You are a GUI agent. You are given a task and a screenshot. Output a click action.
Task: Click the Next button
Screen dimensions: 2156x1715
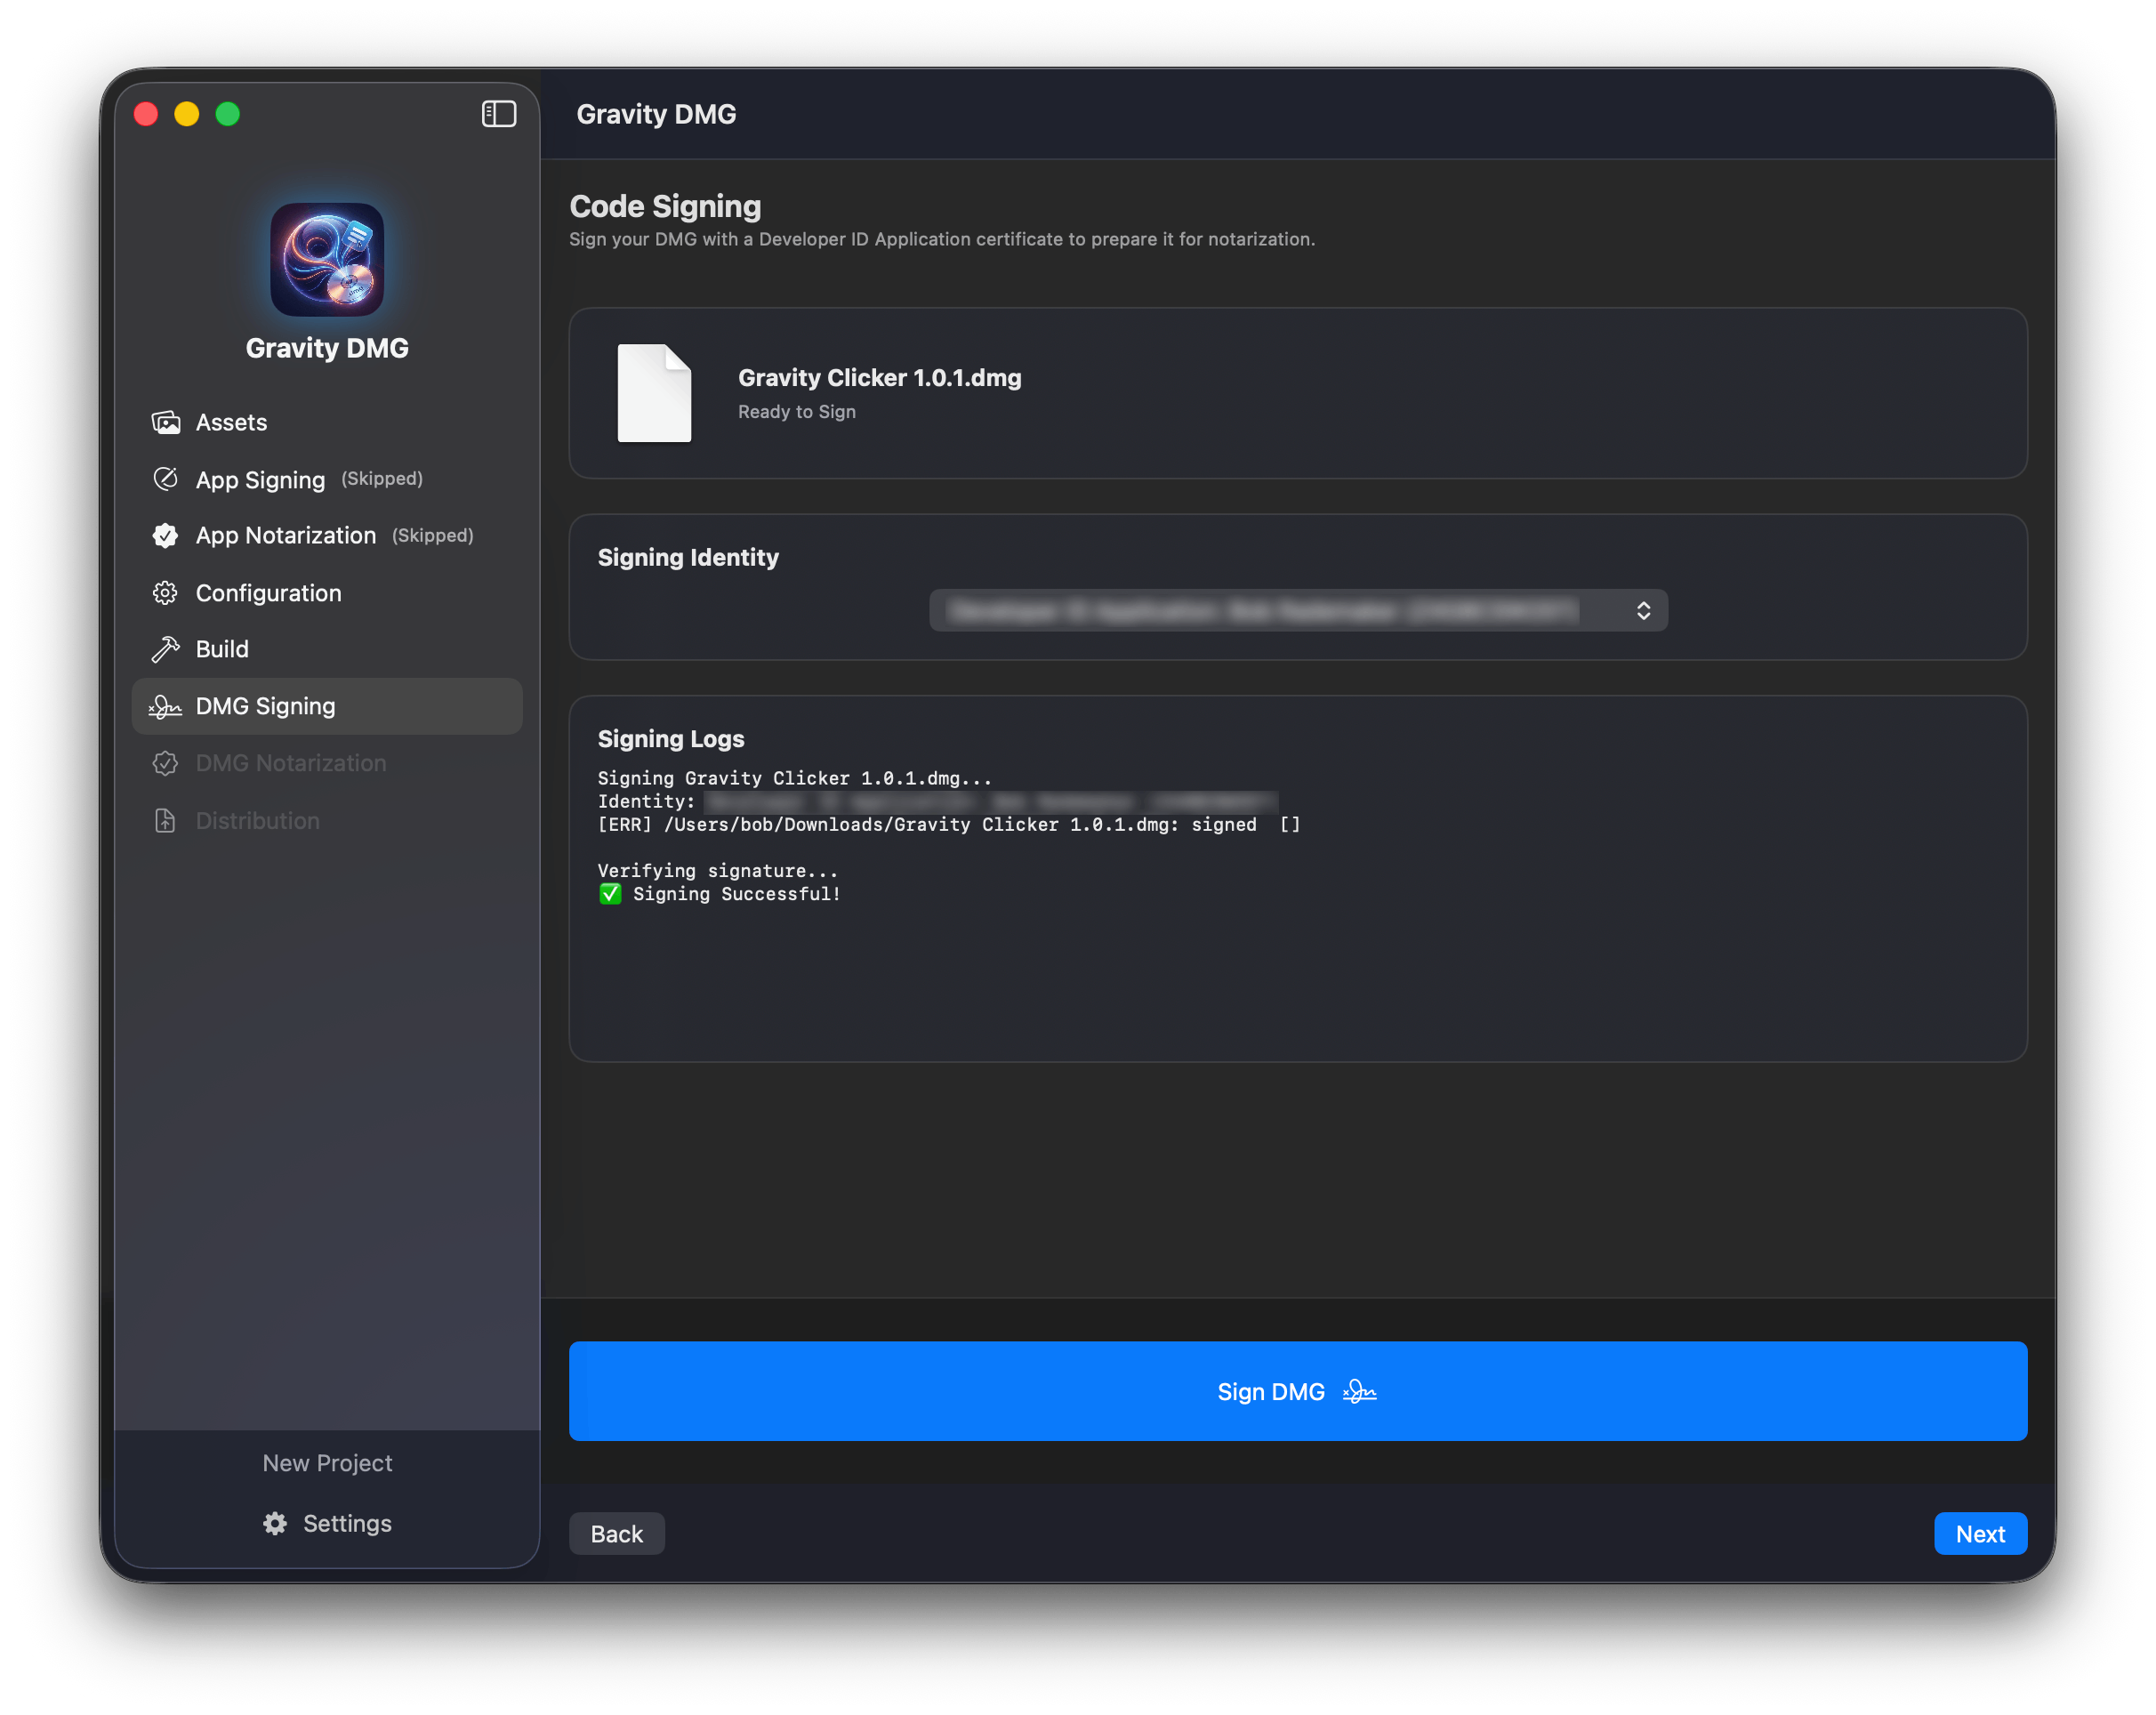(1979, 1533)
